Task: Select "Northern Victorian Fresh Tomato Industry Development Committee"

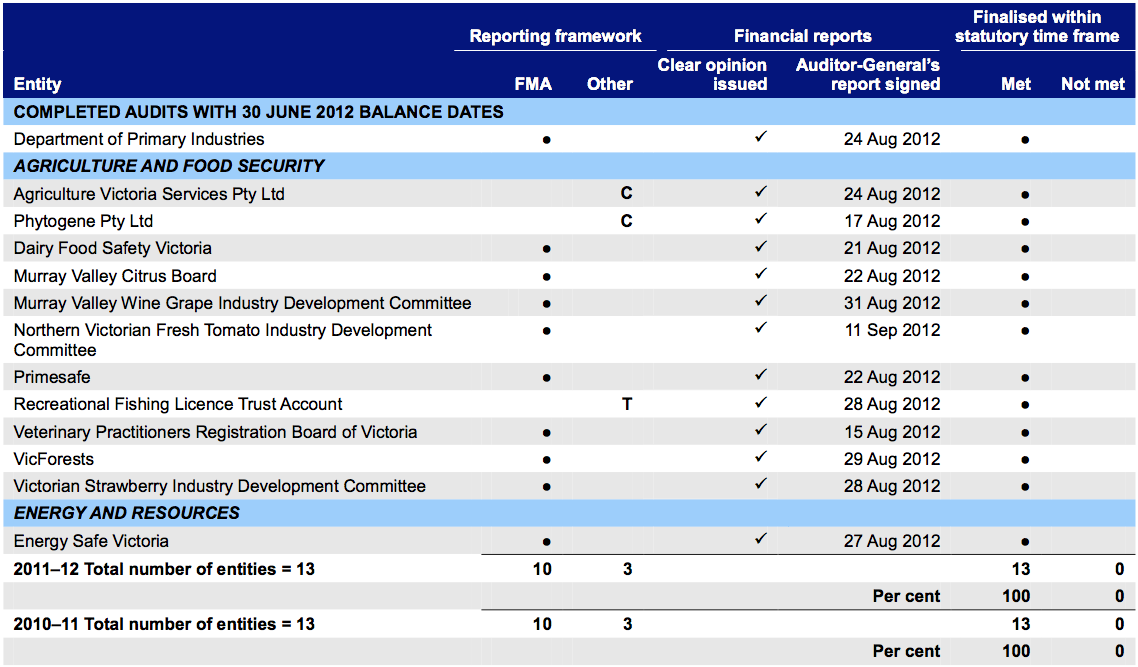Action: (x=223, y=340)
